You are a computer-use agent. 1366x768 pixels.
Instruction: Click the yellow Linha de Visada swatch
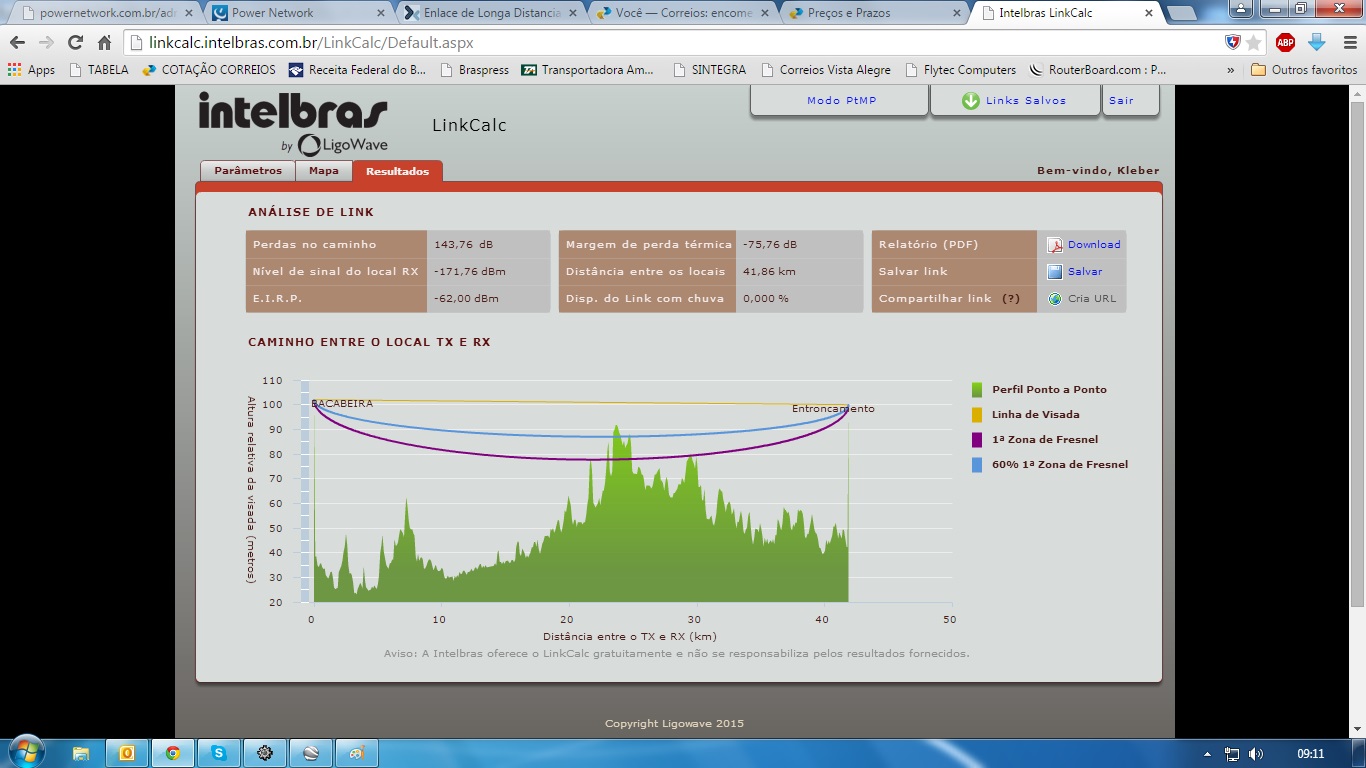click(x=977, y=415)
